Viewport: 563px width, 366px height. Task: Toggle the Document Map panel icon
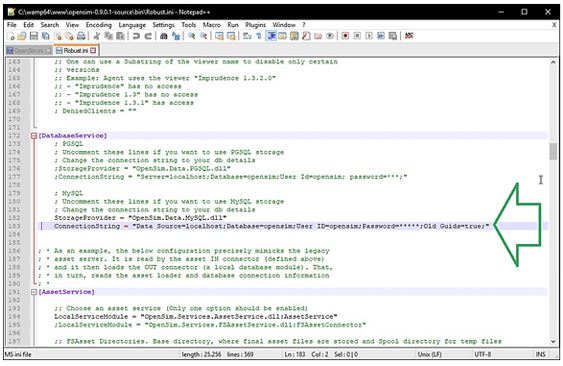pos(294,36)
